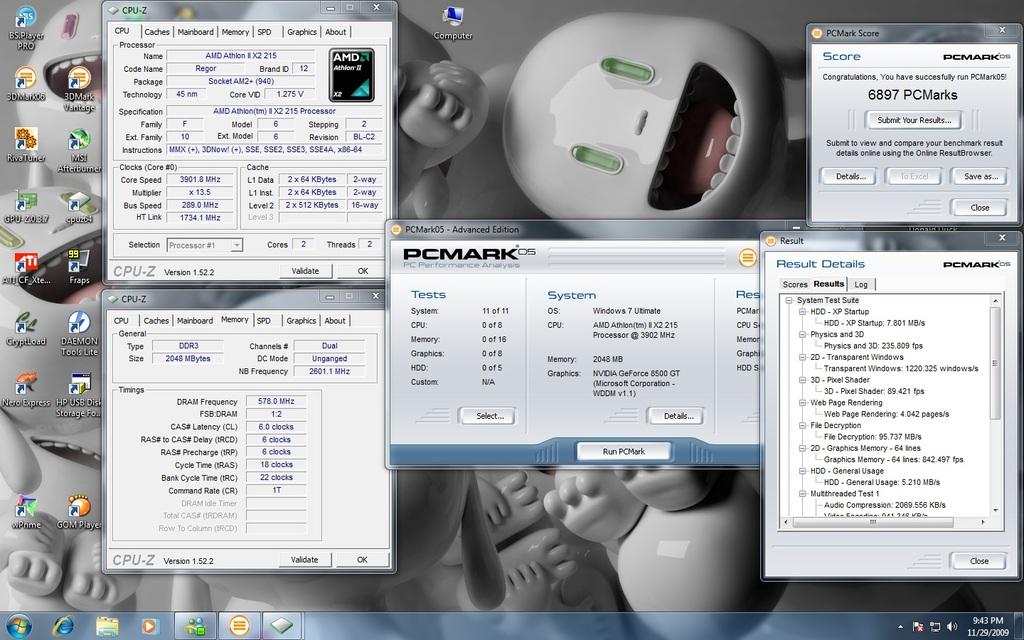Select the GPU-Z.0.3.7 desktop icon

coord(26,206)
